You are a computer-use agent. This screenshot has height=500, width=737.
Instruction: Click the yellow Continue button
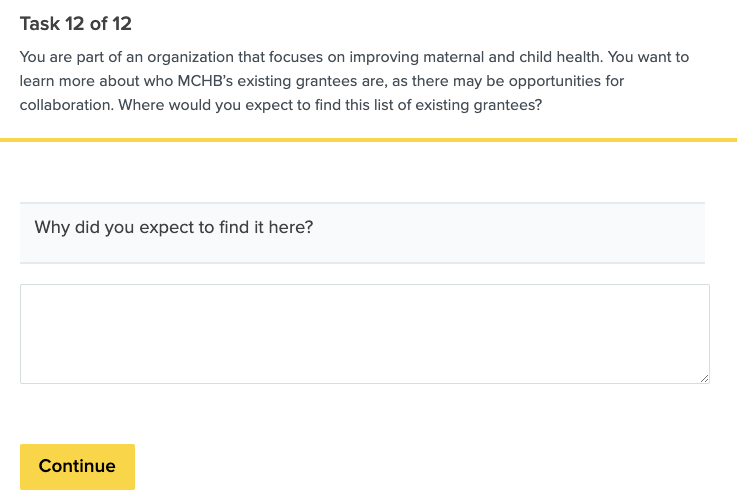tap(77, 466)
